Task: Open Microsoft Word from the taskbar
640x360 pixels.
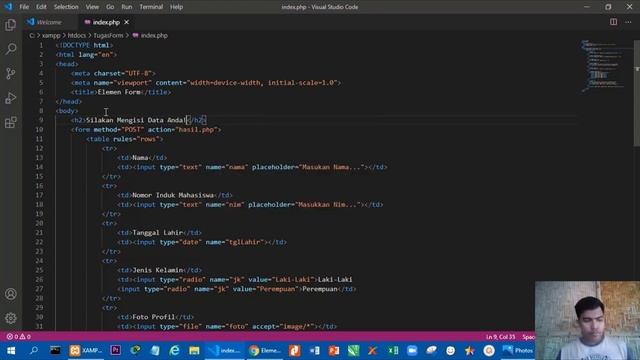Action: [315, 351]
